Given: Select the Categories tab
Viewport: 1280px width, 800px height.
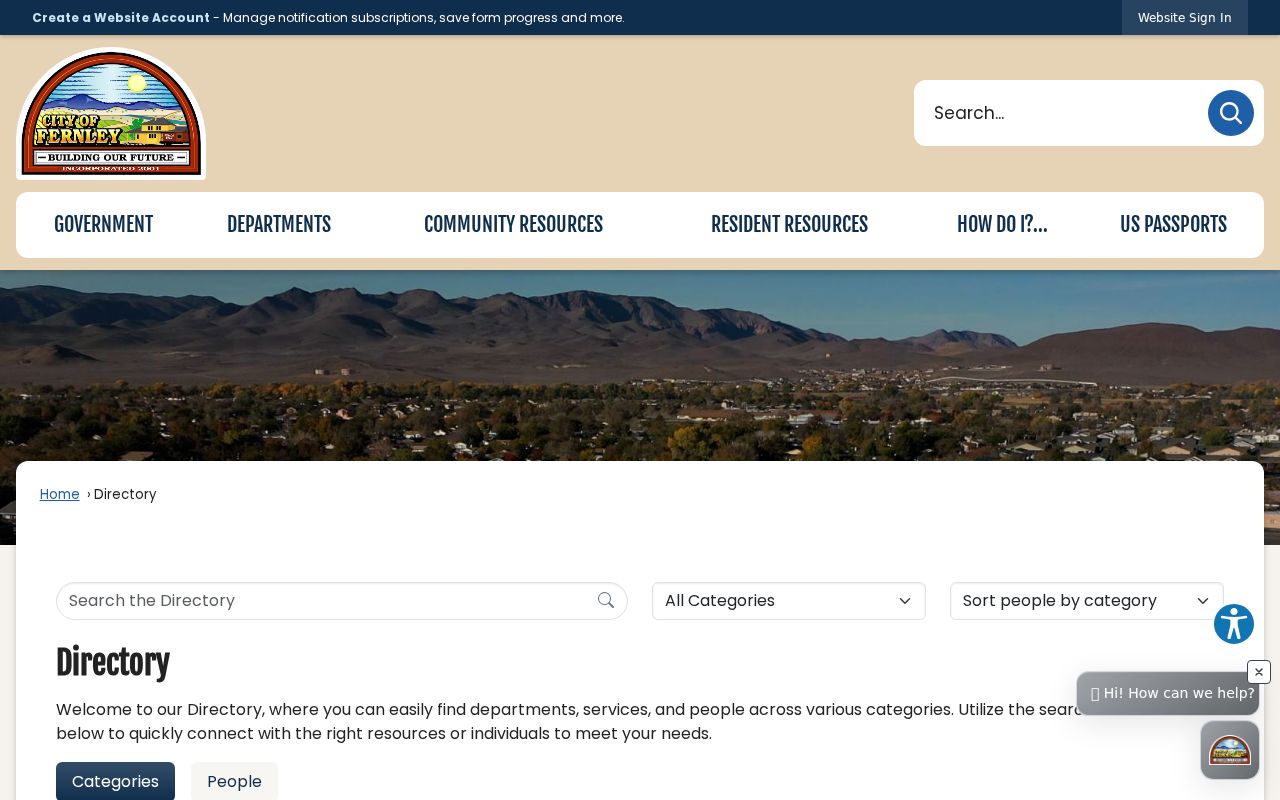Looking at the screenshot, I should click(115, 781).
